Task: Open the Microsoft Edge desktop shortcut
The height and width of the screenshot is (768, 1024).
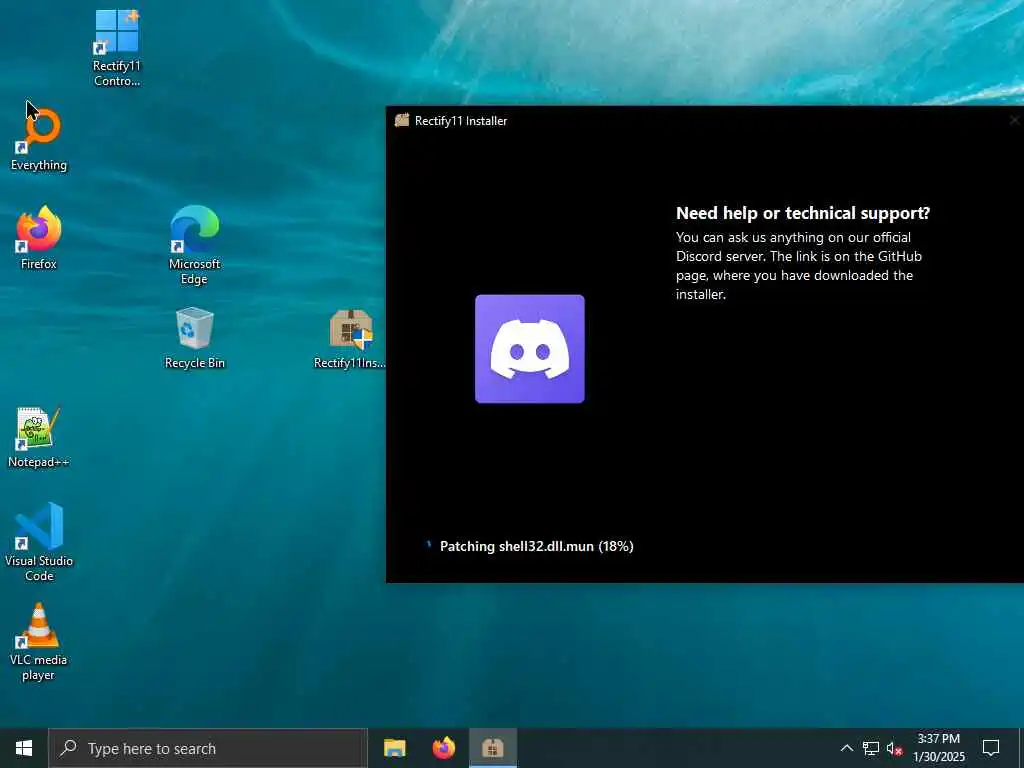Action: 195,246
